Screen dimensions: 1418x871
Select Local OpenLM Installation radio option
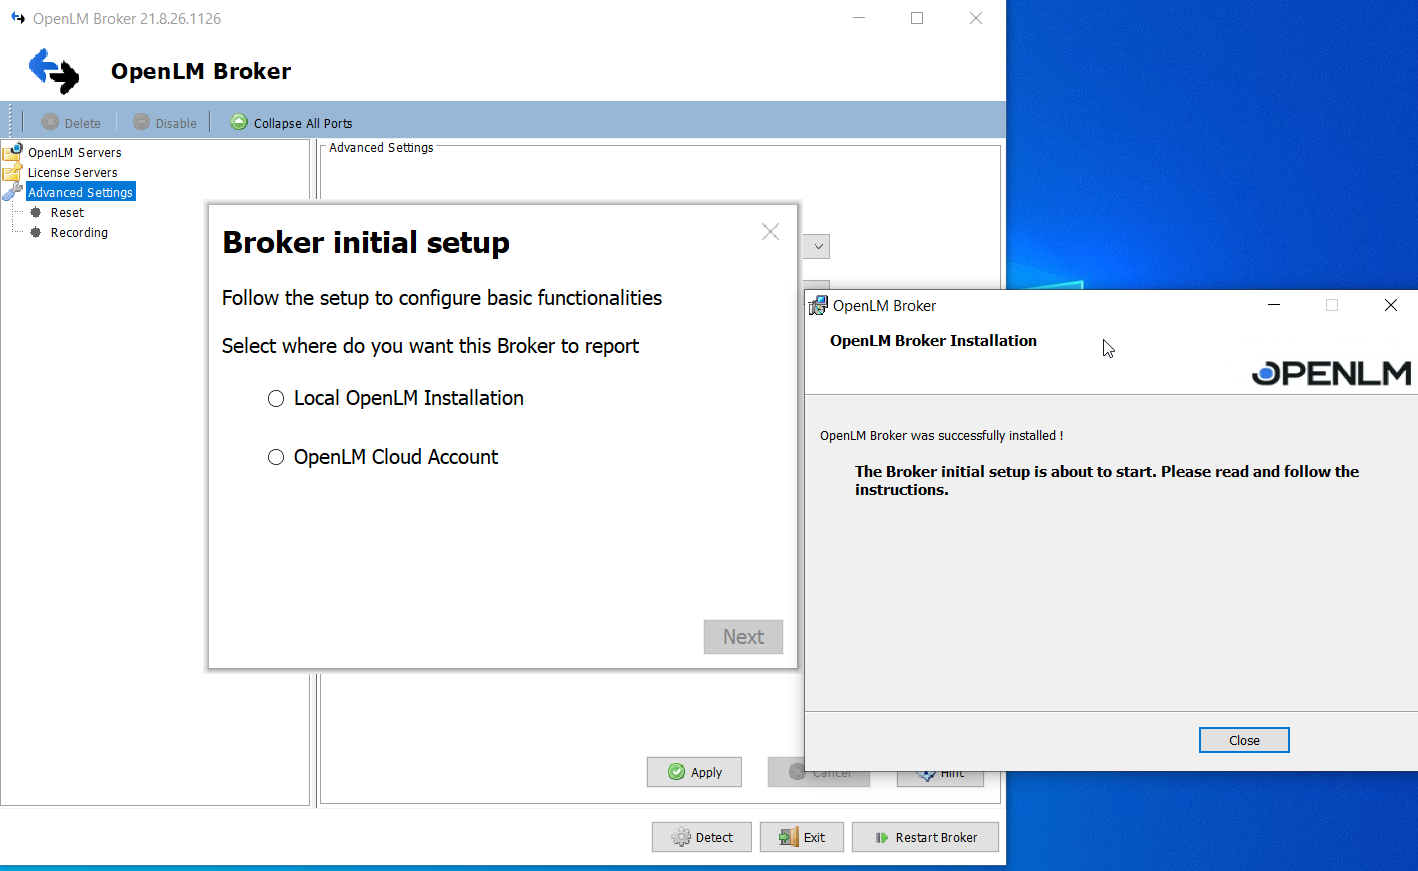tap(276, 399)
